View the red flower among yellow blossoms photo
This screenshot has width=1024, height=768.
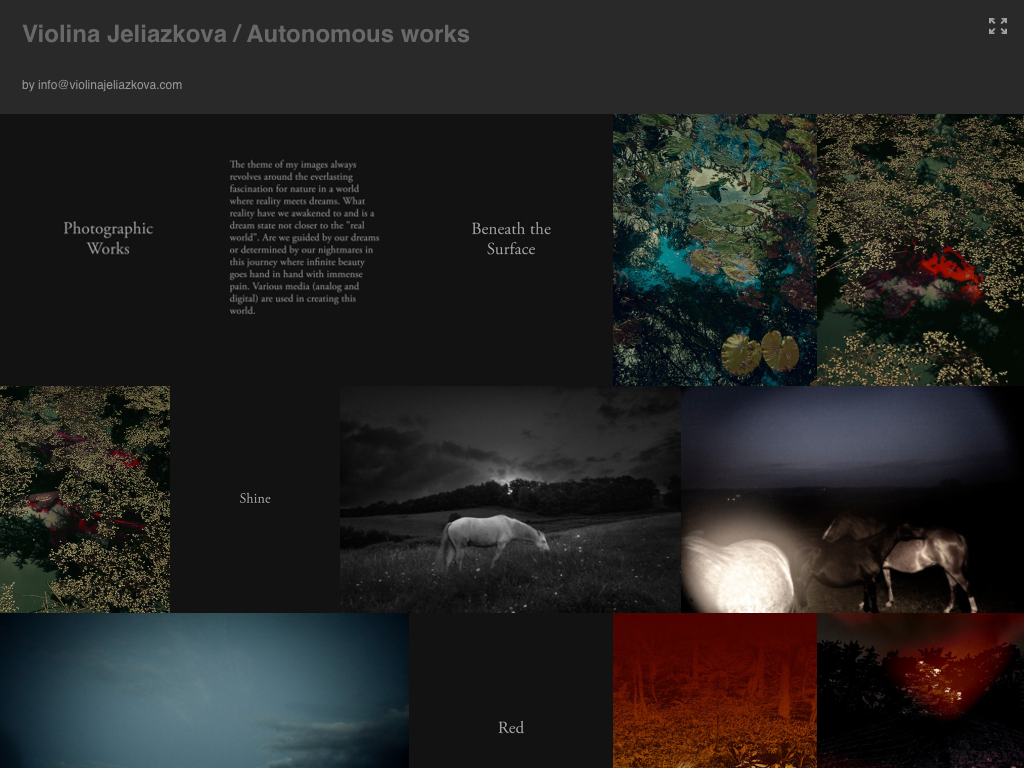click(920, 250)
